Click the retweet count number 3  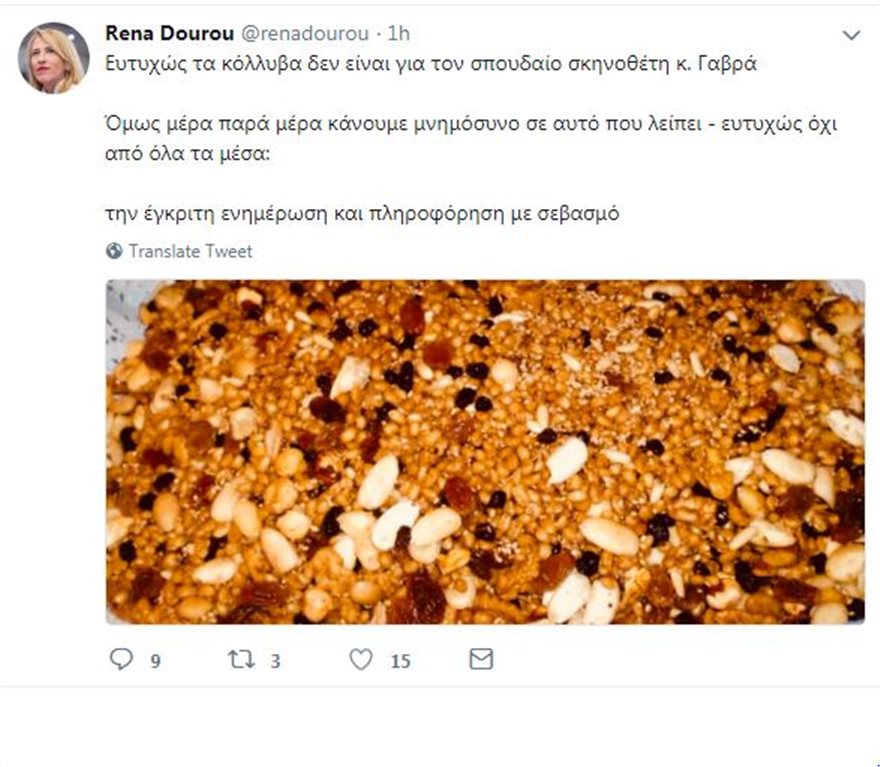pyautogui.click(x=275, y=662)
